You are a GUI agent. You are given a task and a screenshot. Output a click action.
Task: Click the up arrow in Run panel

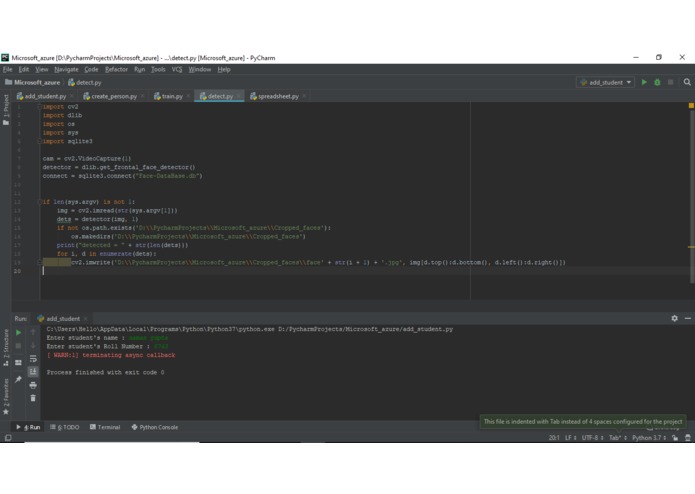click(x=33, y=332)
